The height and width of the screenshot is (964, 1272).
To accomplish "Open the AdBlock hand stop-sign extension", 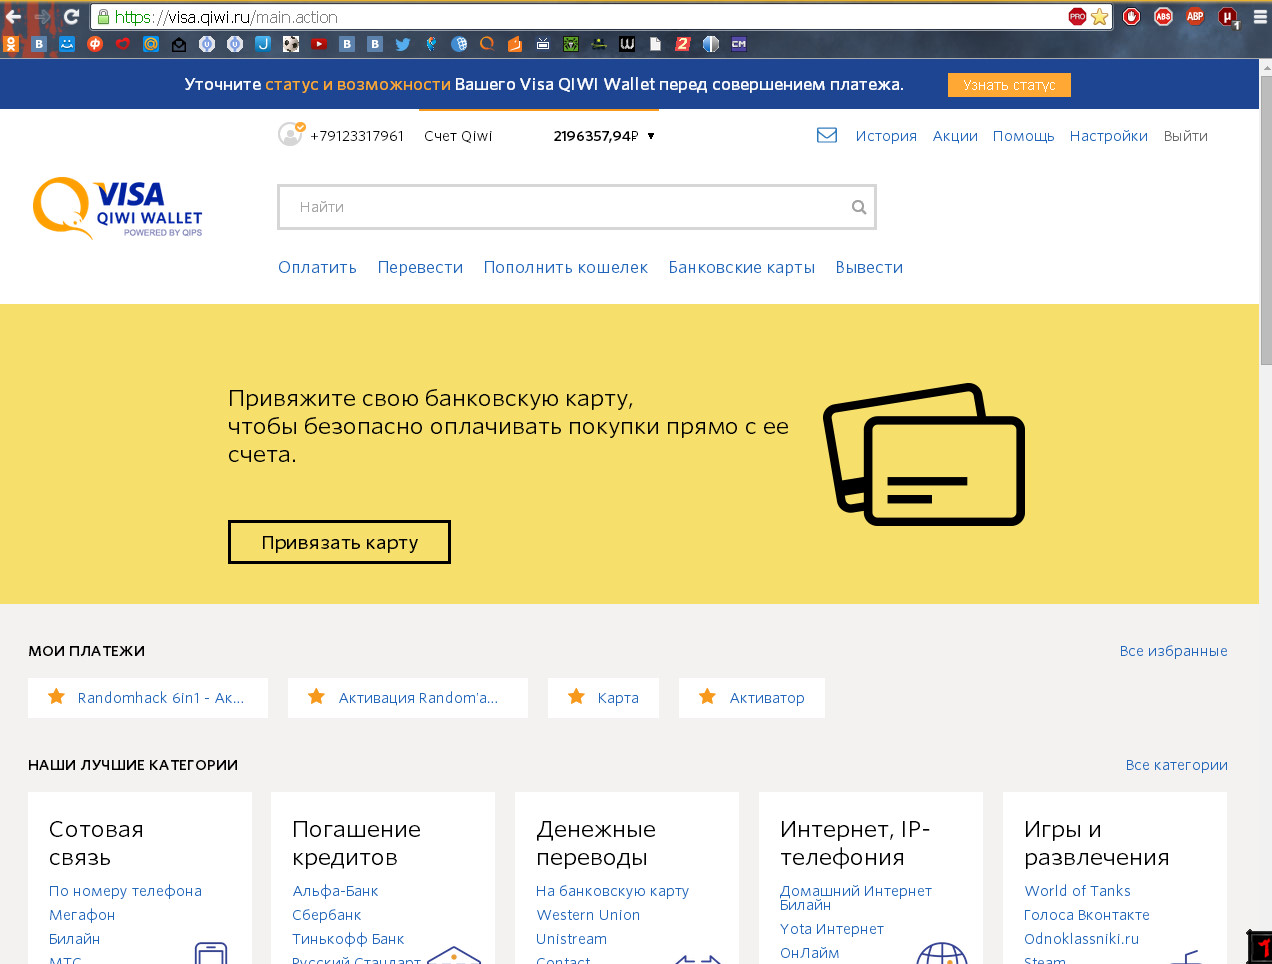I will coord(1131,16).
